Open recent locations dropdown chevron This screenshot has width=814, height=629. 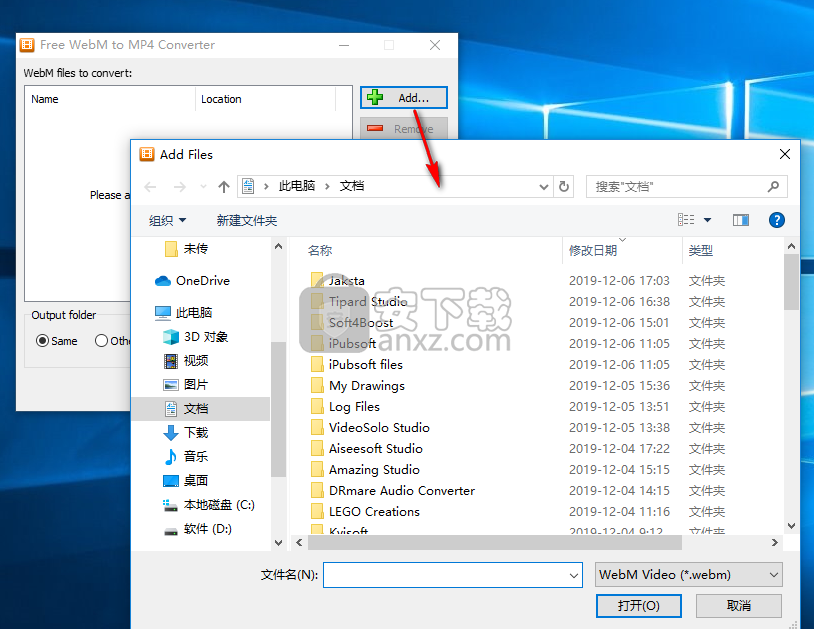(203, 187)
